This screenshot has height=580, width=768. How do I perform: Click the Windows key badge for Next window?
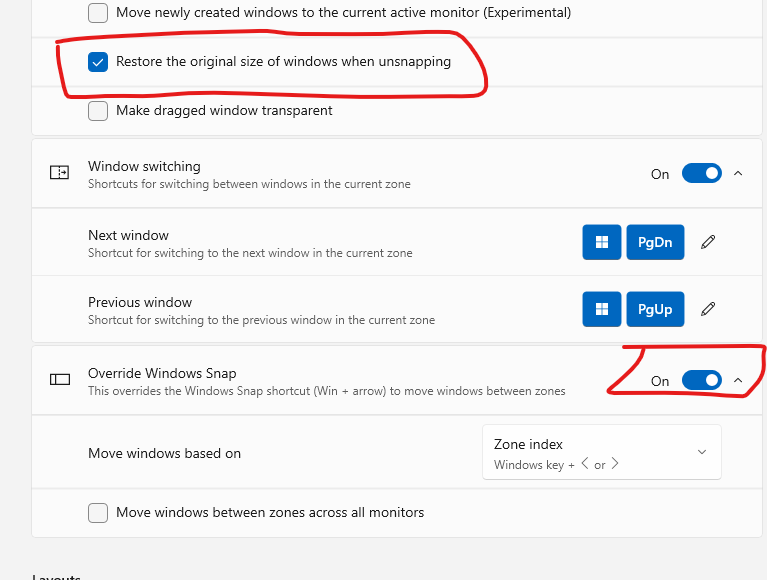click(x=601, y=242)
